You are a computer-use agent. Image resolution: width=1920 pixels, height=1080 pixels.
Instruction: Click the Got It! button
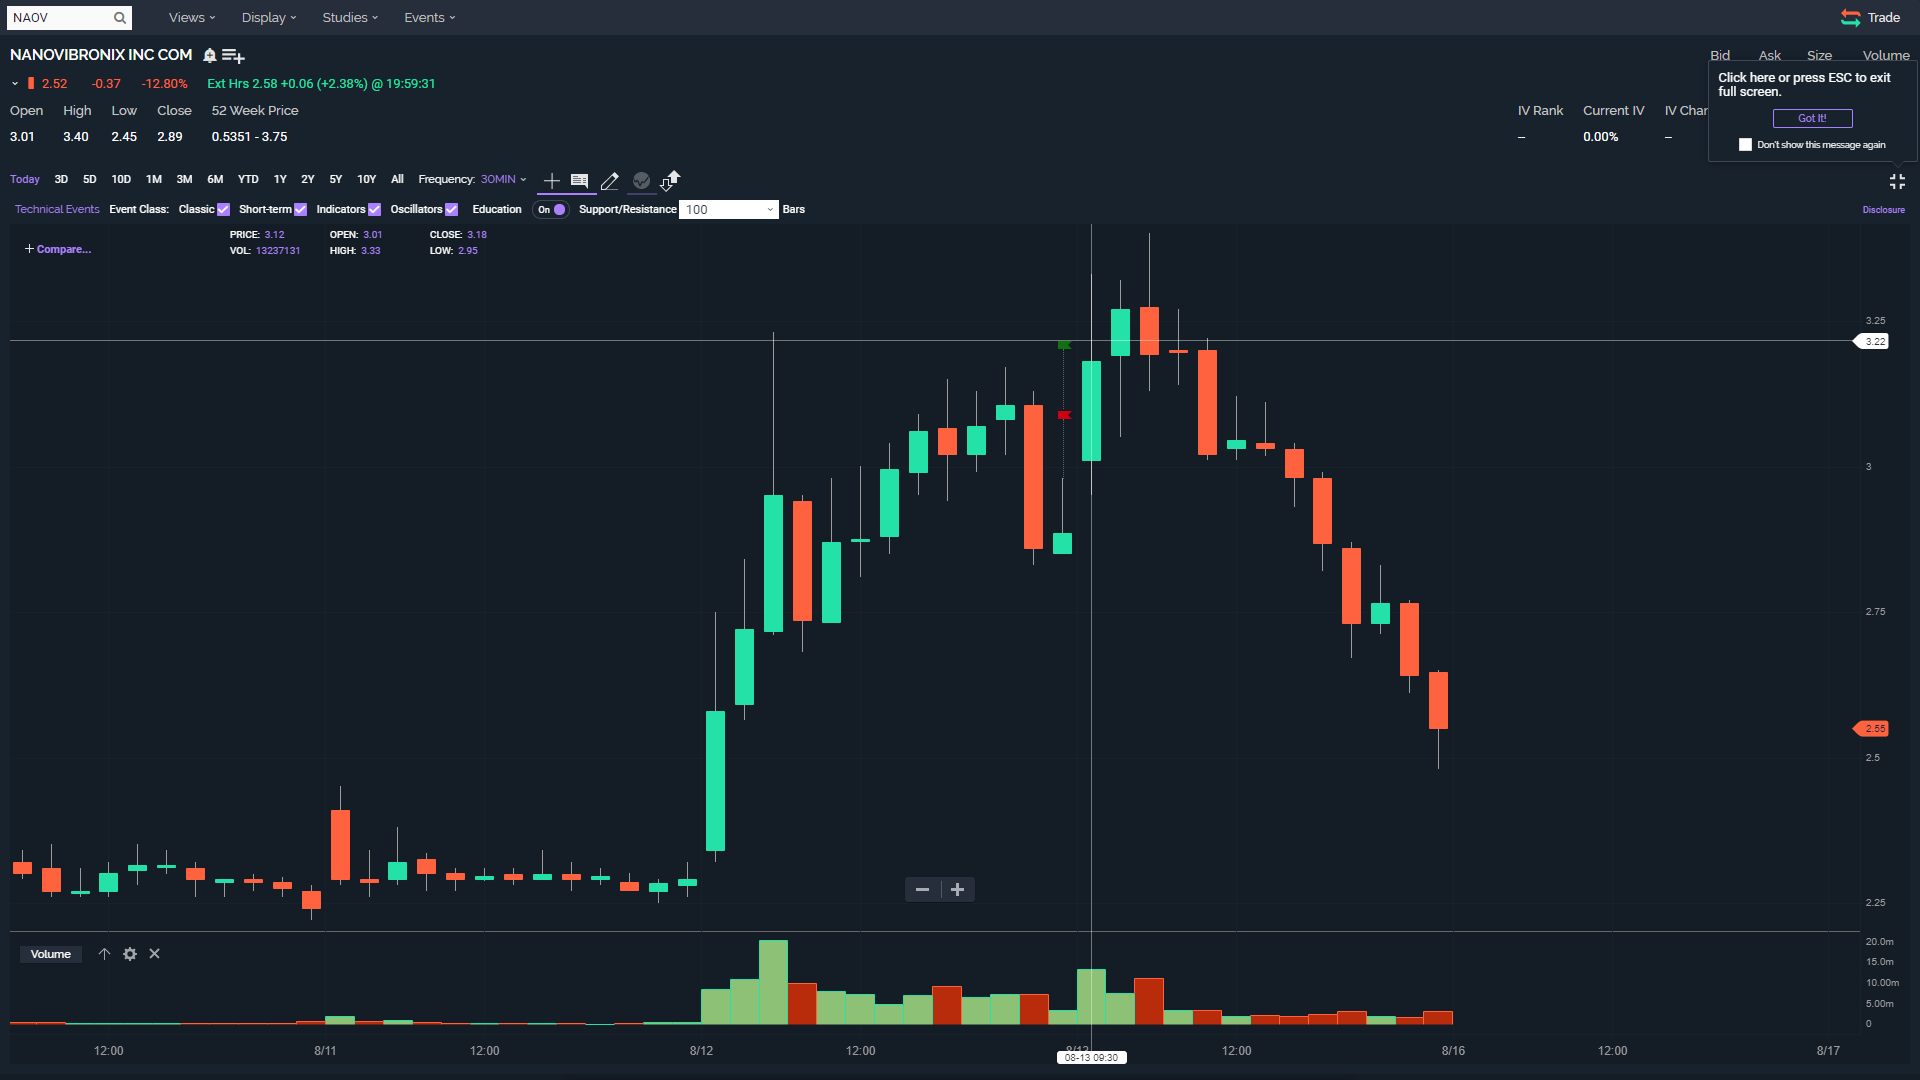click(1812, 118)
